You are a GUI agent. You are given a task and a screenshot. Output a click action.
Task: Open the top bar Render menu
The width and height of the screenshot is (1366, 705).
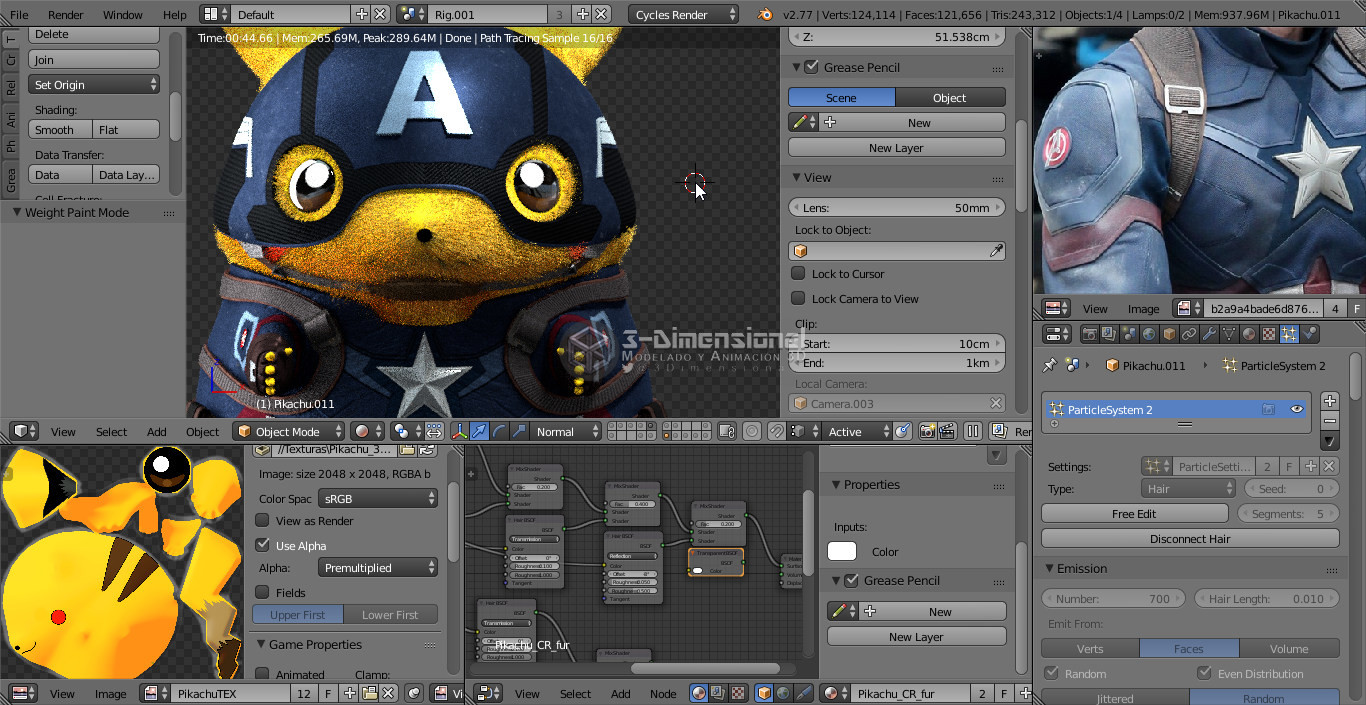pos(66,15)
